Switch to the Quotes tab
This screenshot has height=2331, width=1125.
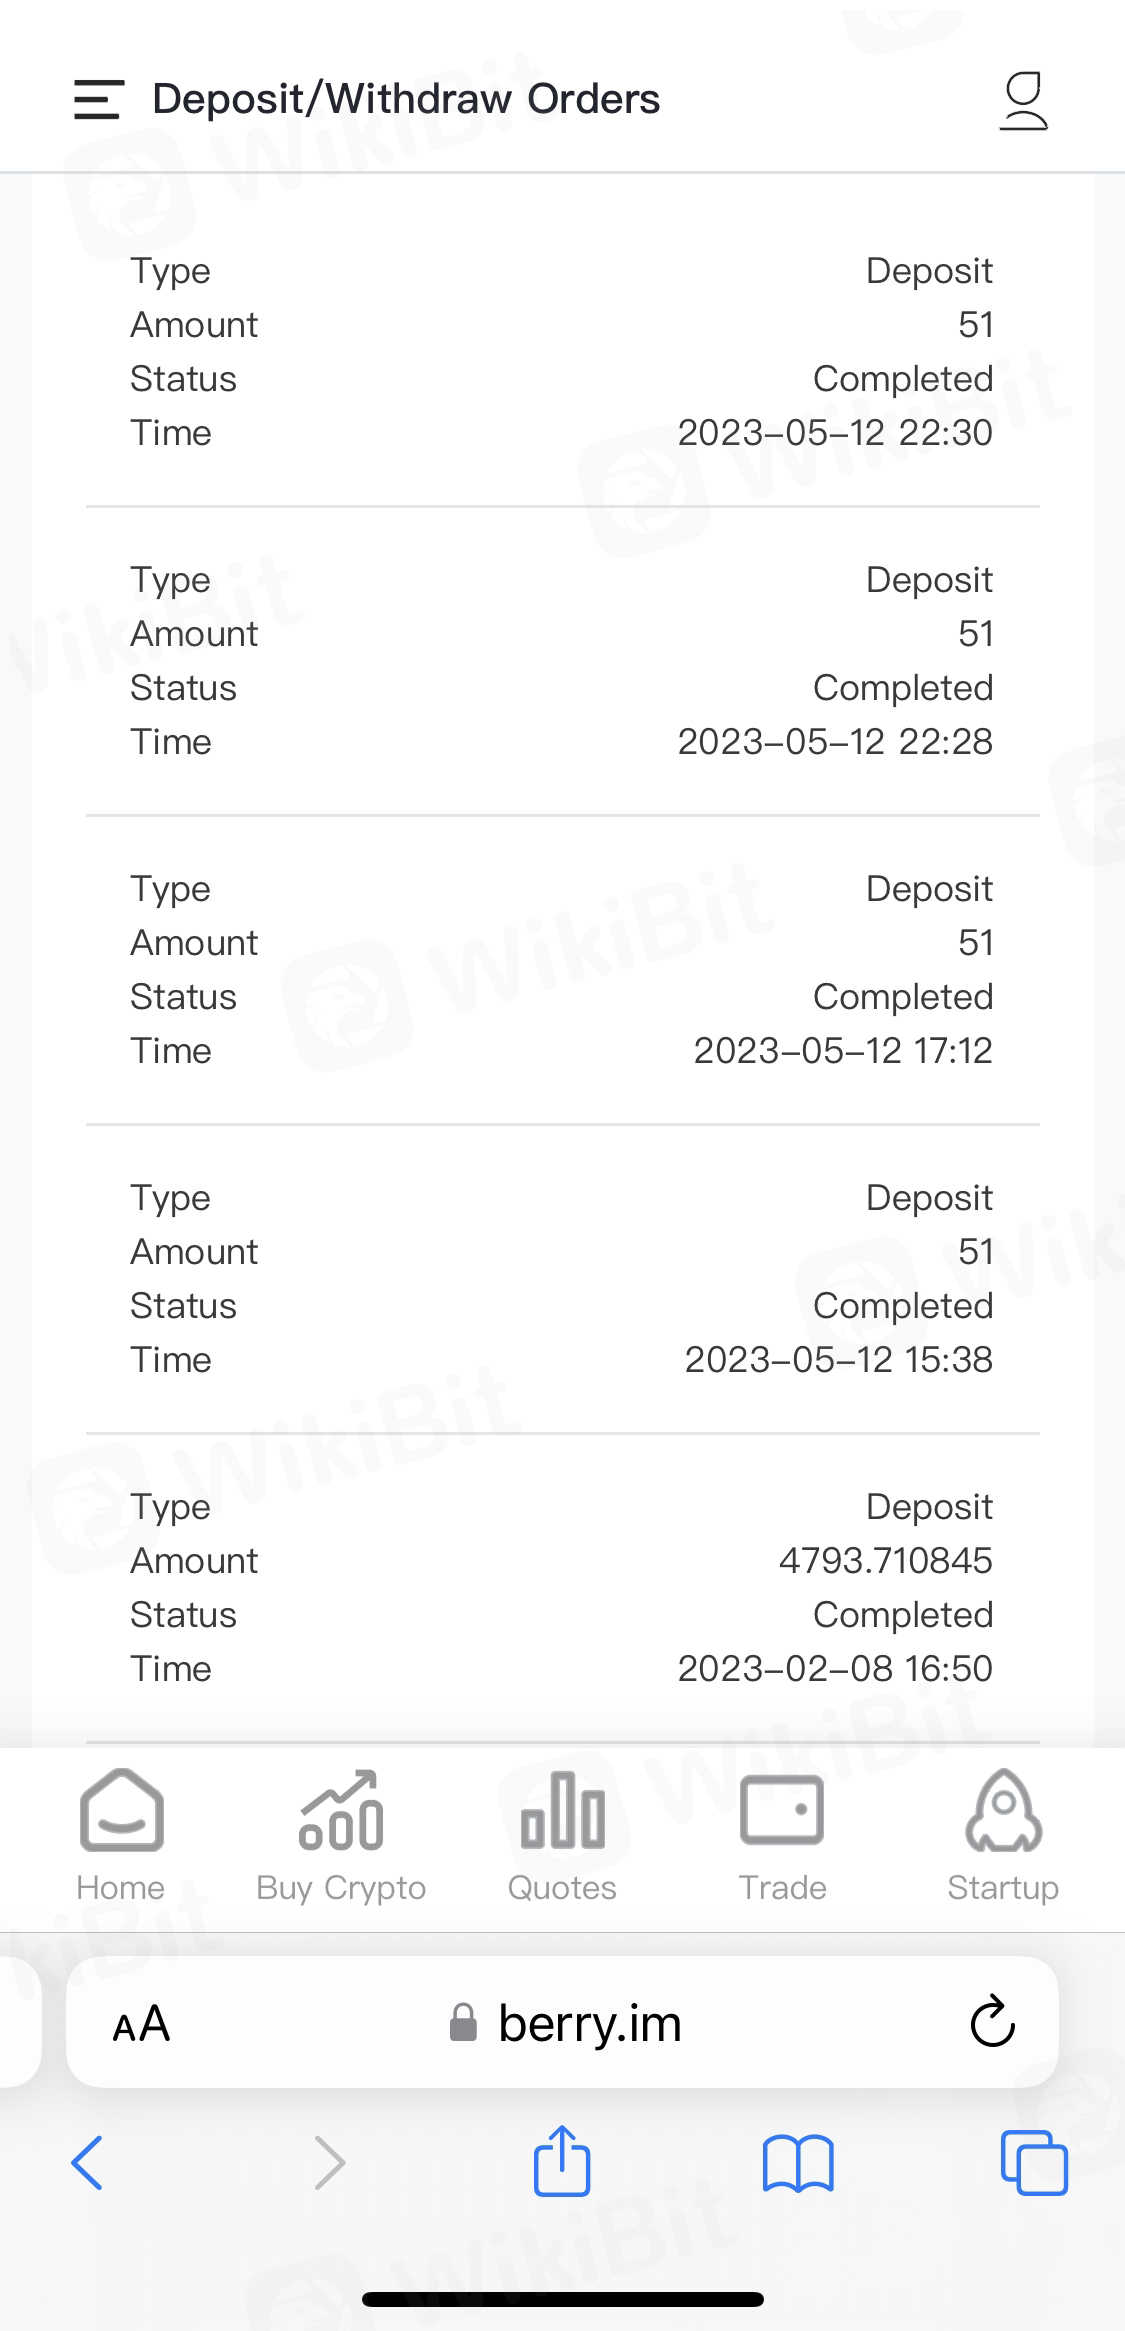point(562,1836)
